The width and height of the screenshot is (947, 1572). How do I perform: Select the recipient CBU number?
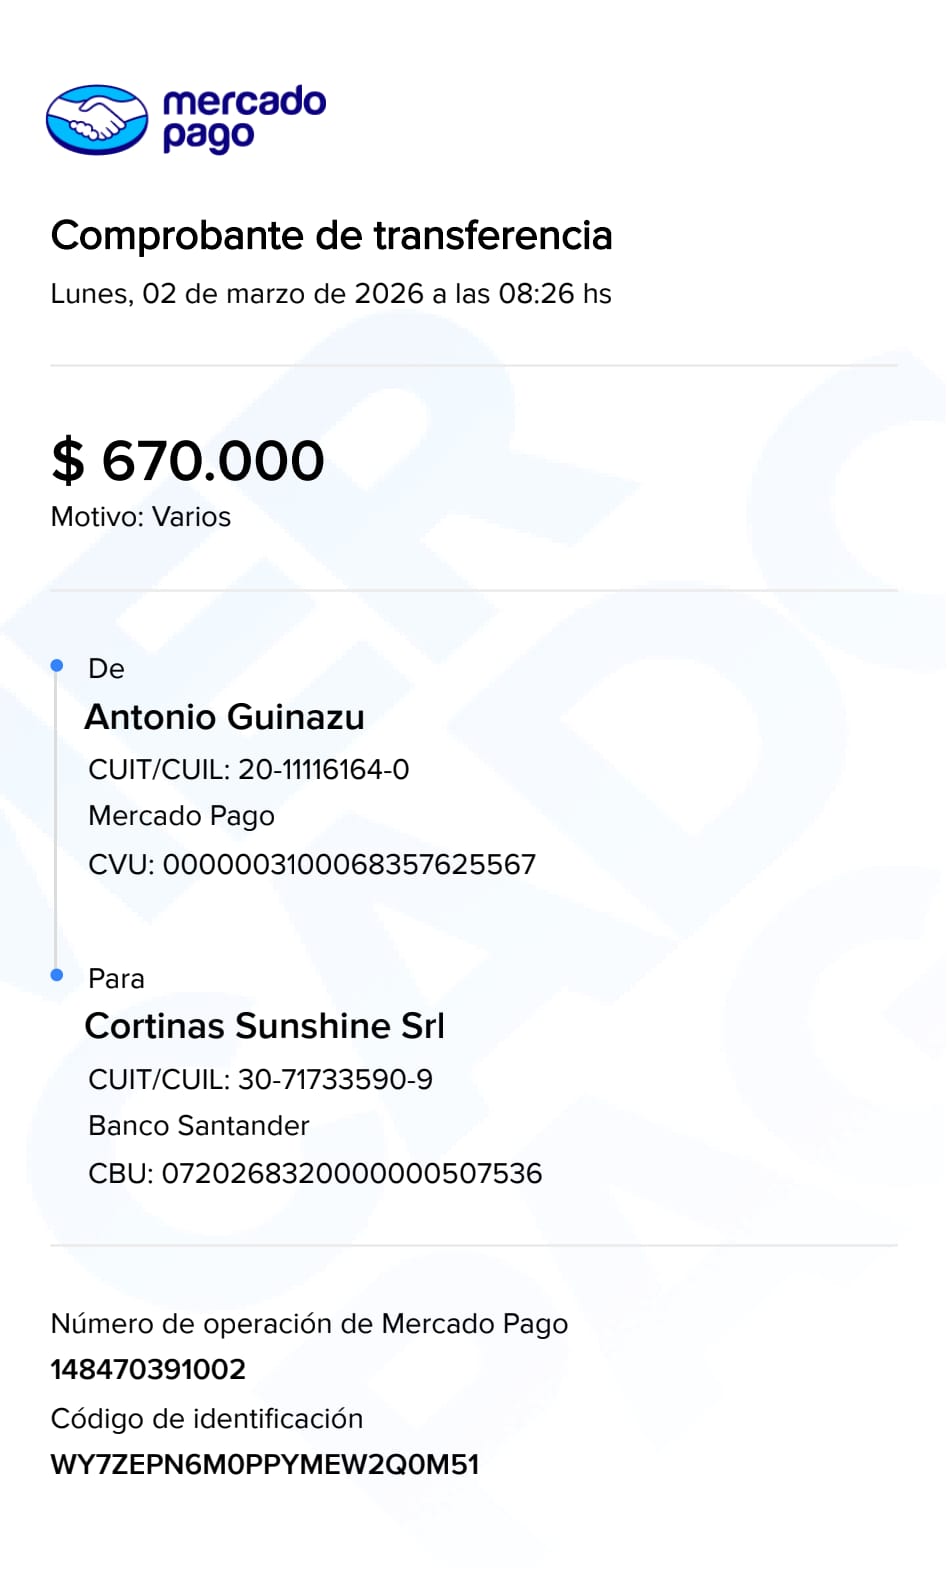352,1174
